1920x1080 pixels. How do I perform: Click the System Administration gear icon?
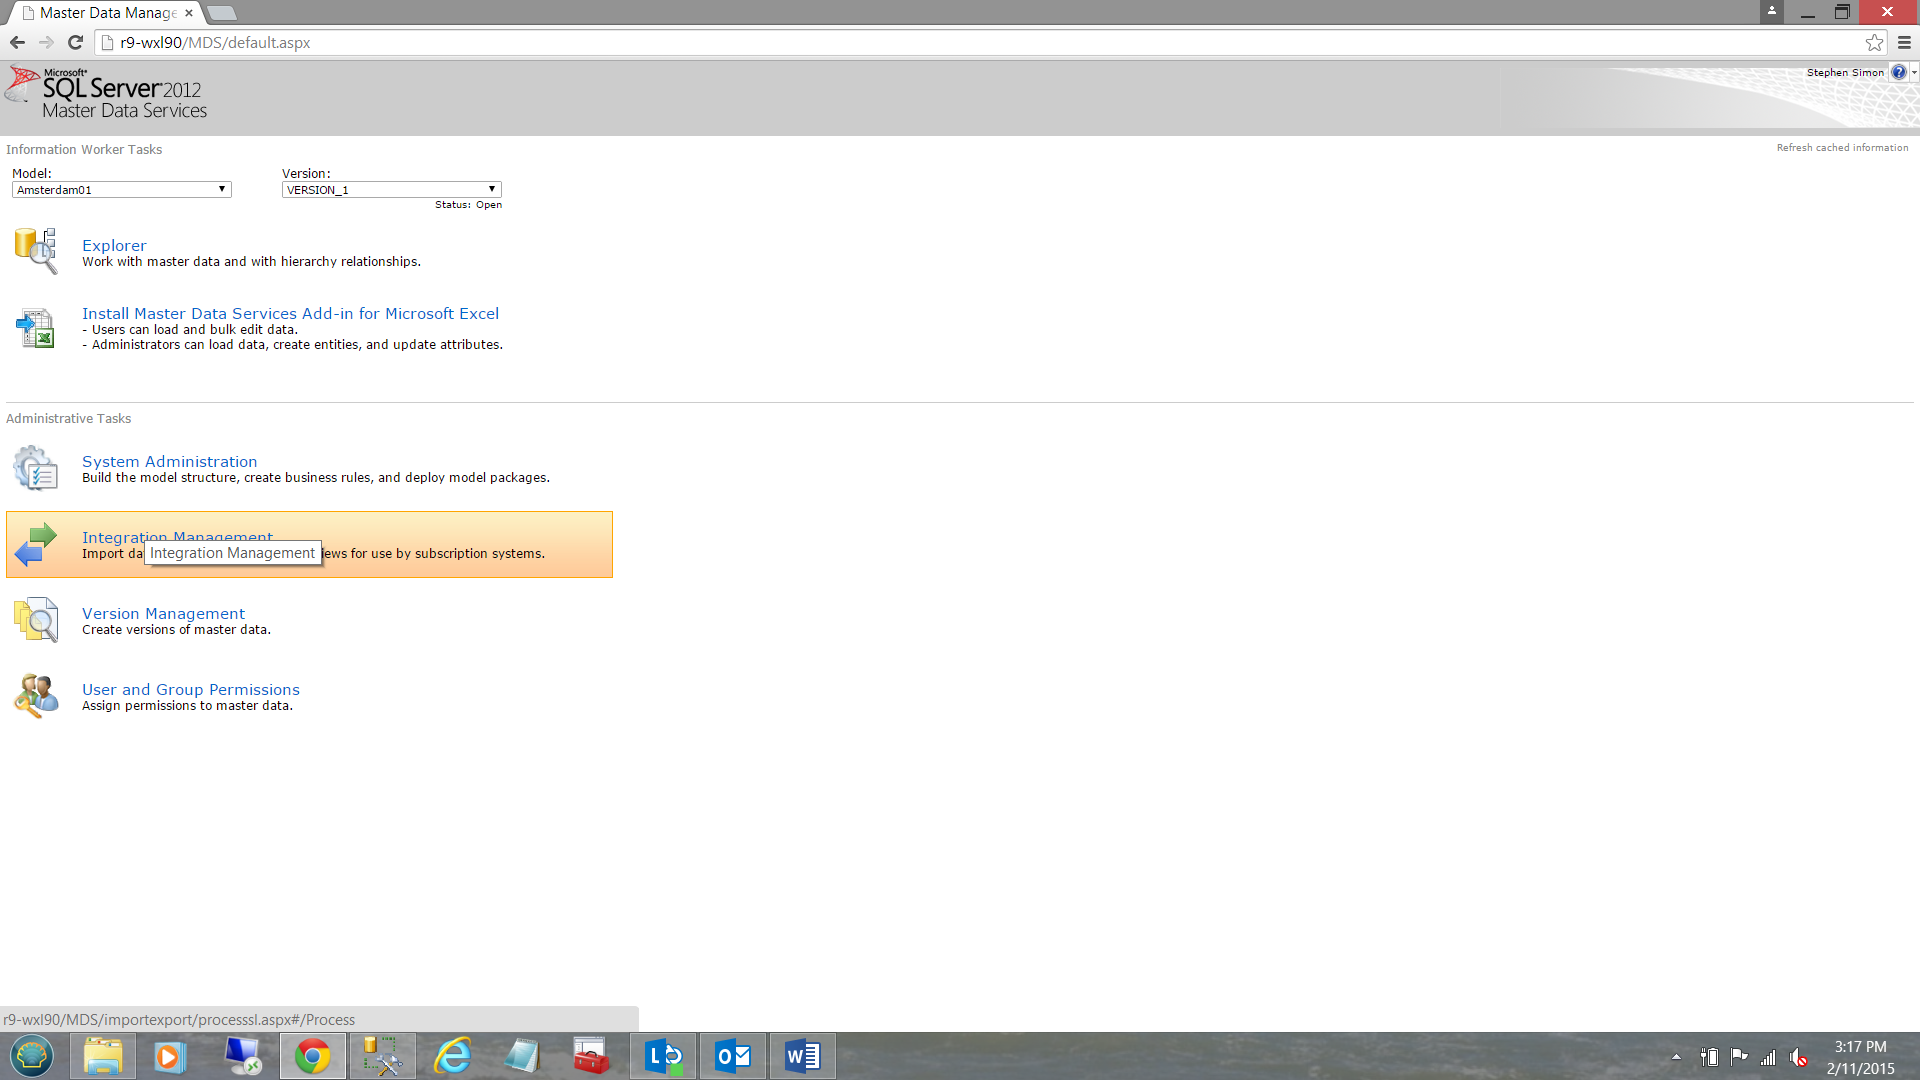[36, 468]
